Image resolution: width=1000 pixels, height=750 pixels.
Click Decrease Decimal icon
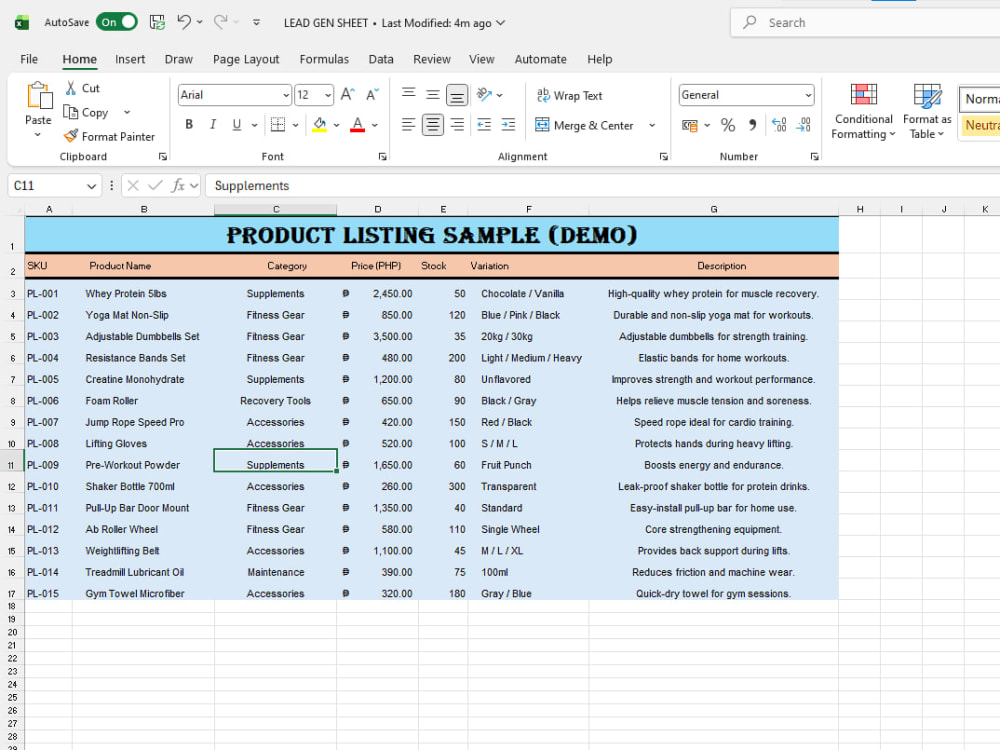click(x=804, y=125)
